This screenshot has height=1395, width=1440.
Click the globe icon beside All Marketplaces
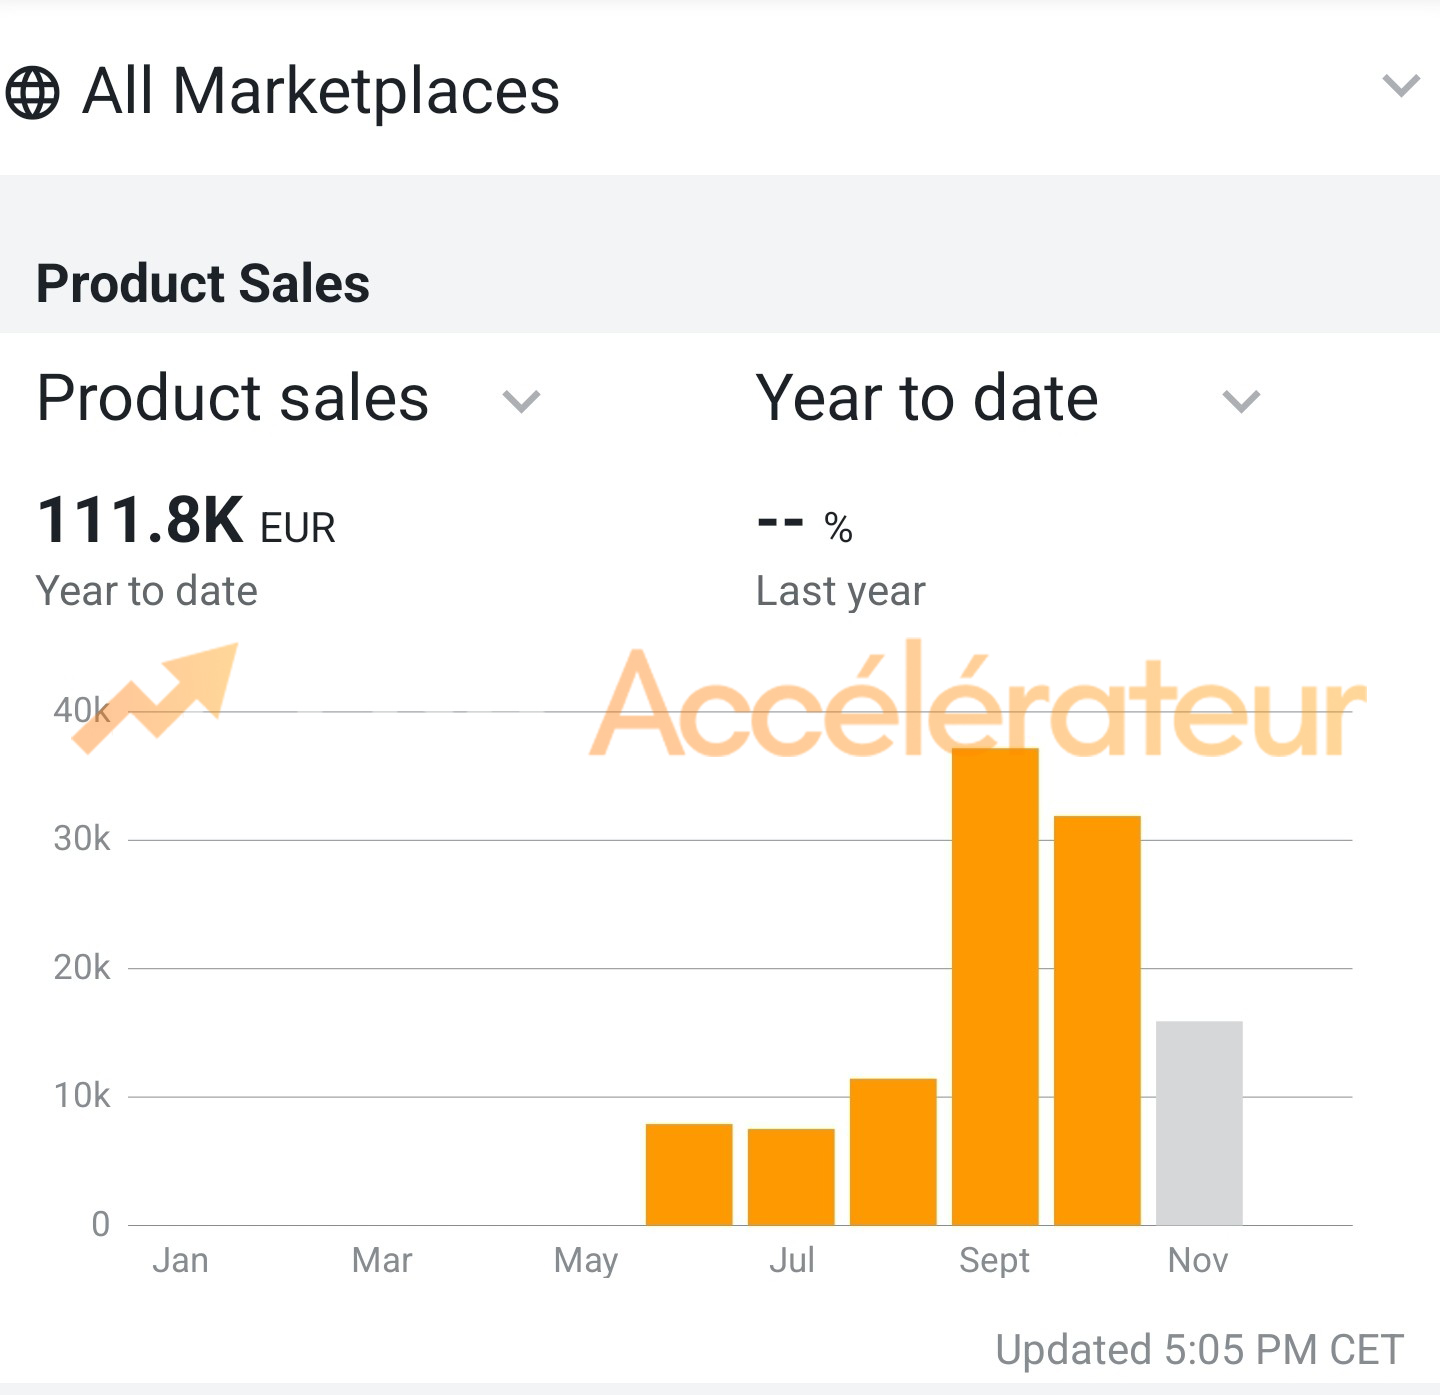click(x=33, y=93)
